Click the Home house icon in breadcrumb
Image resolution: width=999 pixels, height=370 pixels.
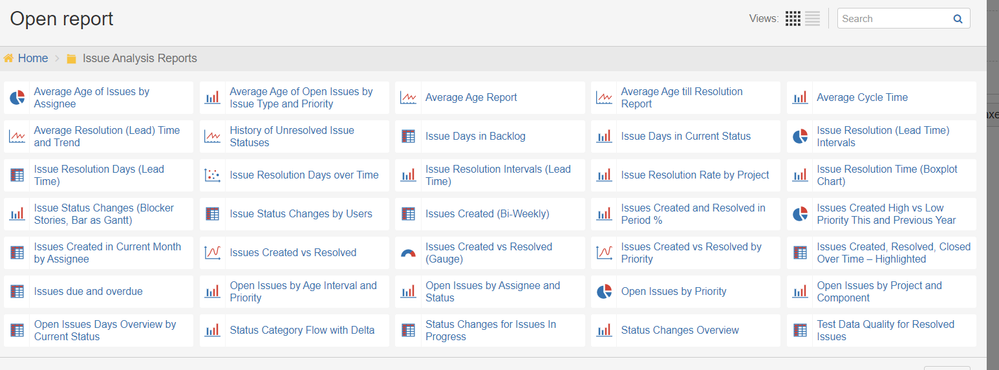tap(9, 58)
